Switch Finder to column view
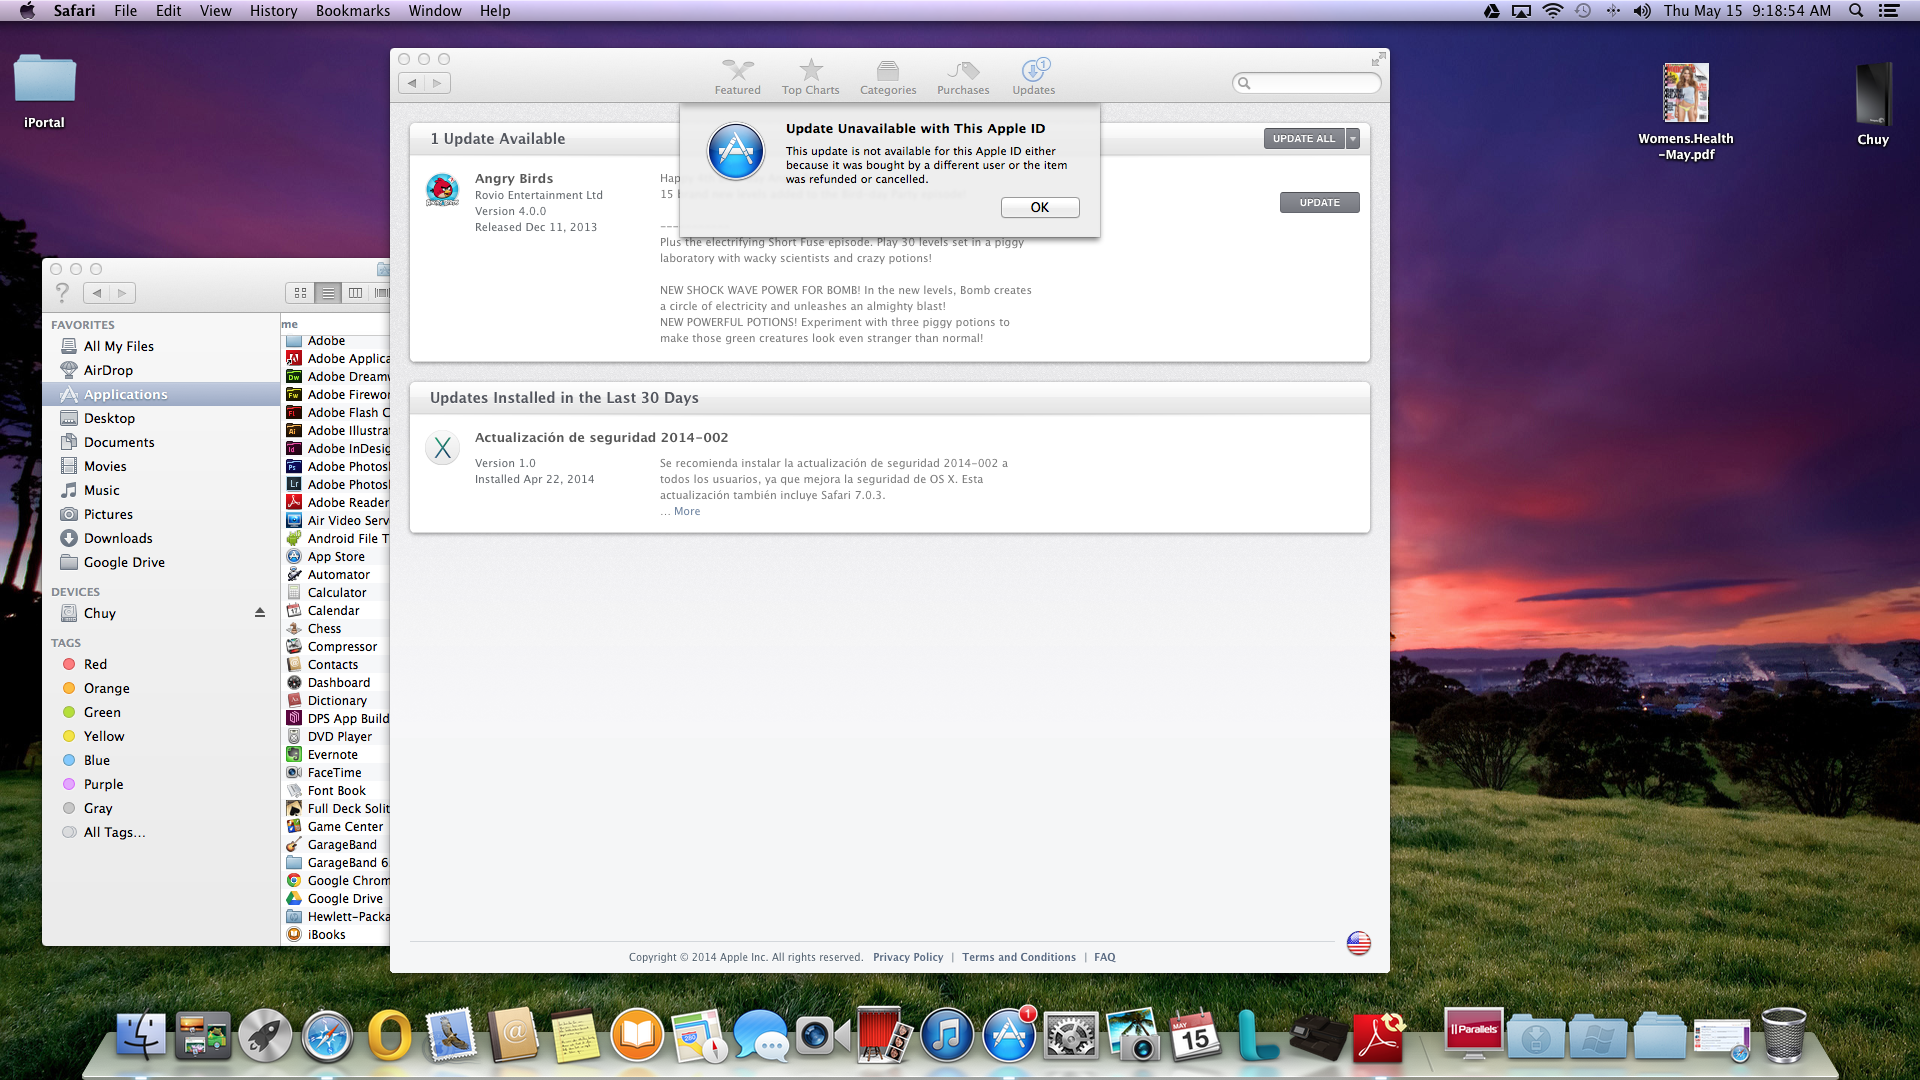Screen dimensions: 1920x1080 355,293
